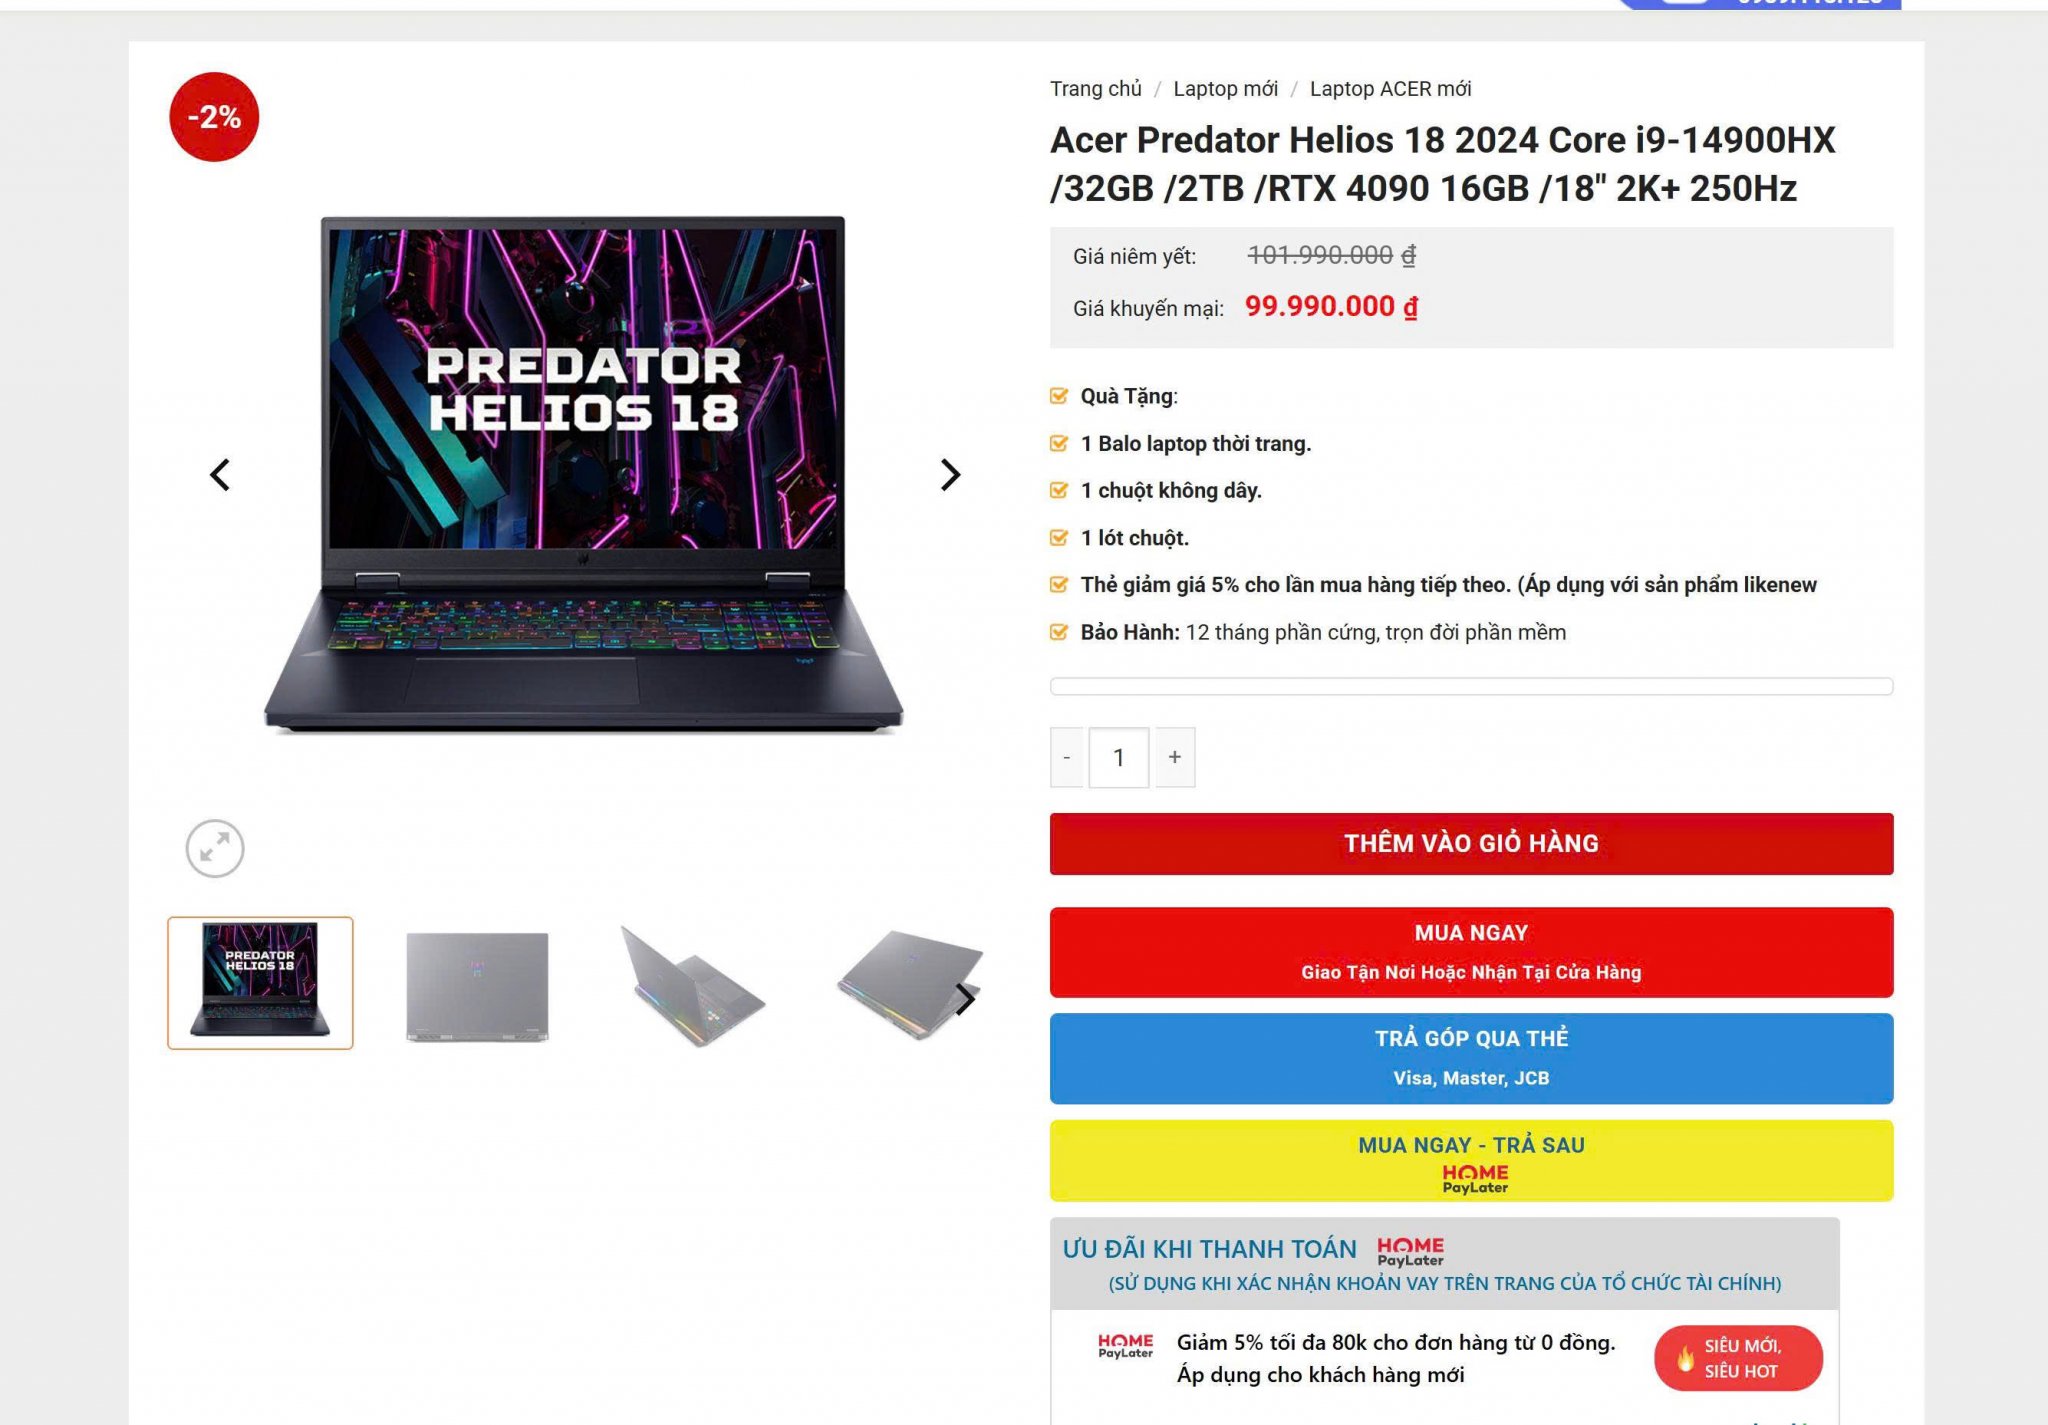Click the checkmark icon beside Quà Tặng
This screenshot has width=2048, height=1425.
click(x=1059, y=396)
